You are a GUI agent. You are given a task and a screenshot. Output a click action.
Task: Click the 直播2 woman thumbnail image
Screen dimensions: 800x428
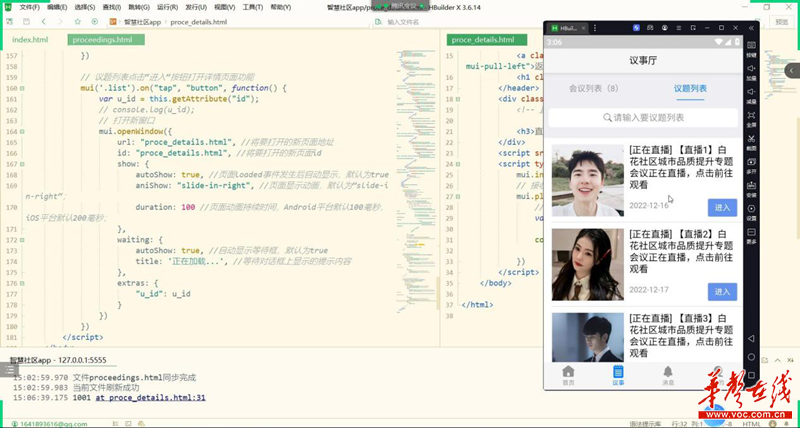pyautogui.click(x=580, y=265)
